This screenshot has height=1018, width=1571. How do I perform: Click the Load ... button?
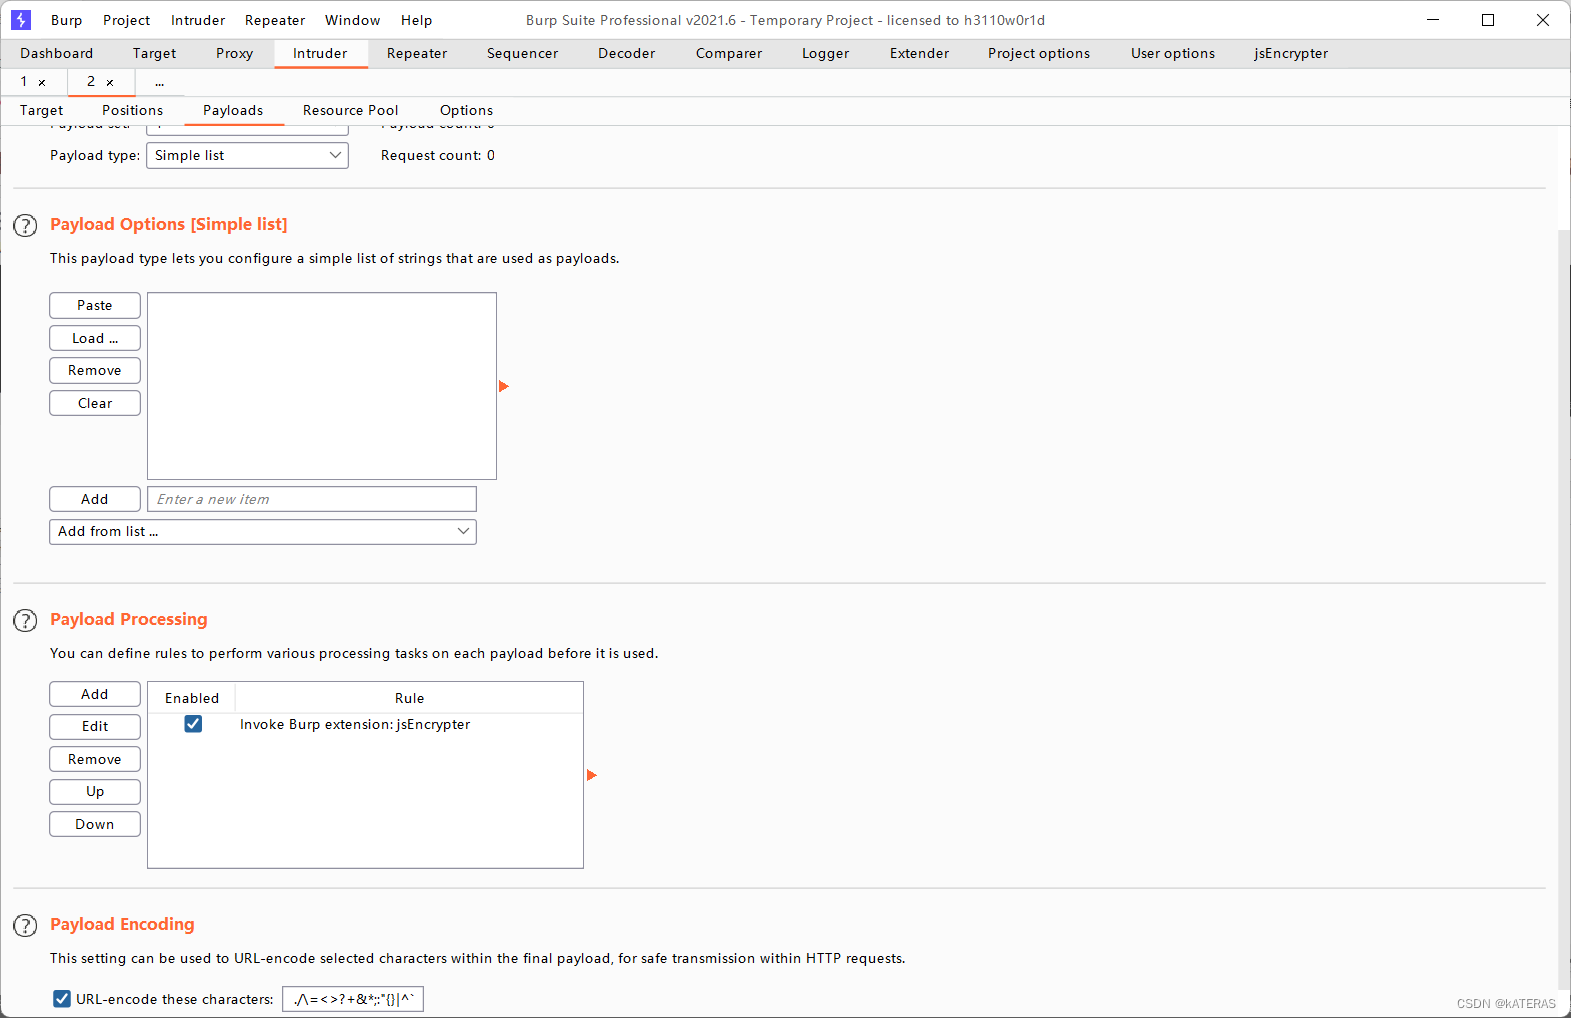click(x=95, y=338)
